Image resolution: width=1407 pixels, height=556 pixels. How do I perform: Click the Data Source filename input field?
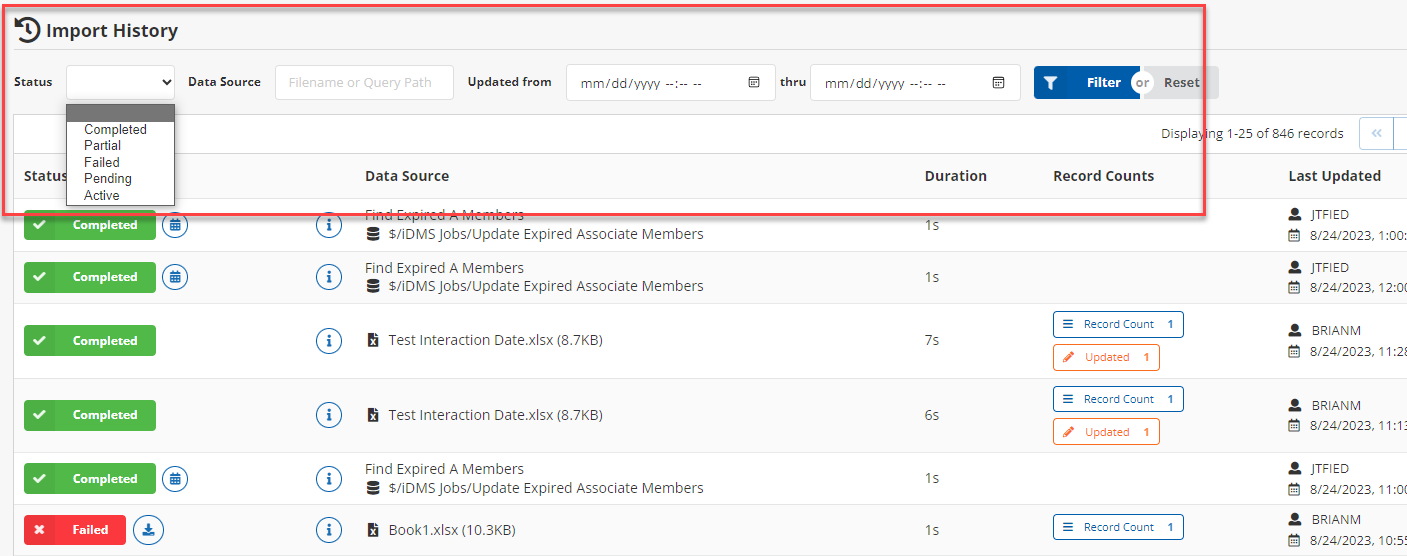coord(364,83)
